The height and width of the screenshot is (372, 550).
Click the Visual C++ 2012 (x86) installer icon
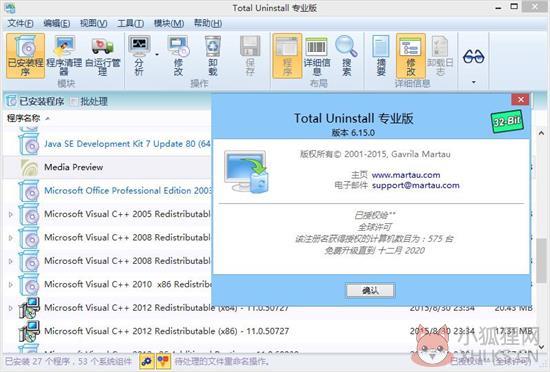pyautogui.click(x=29, y=331)
